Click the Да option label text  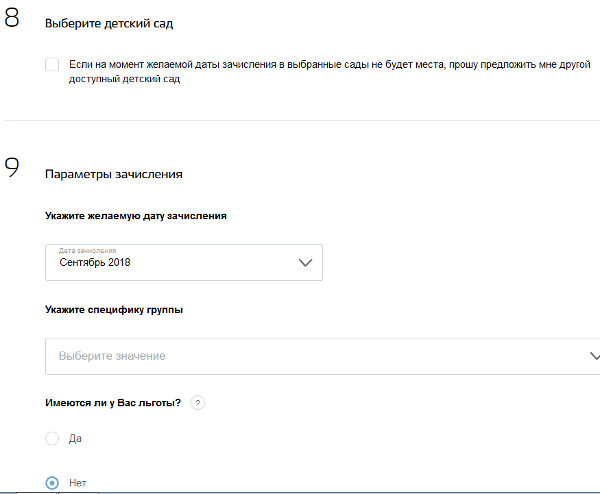76,439
